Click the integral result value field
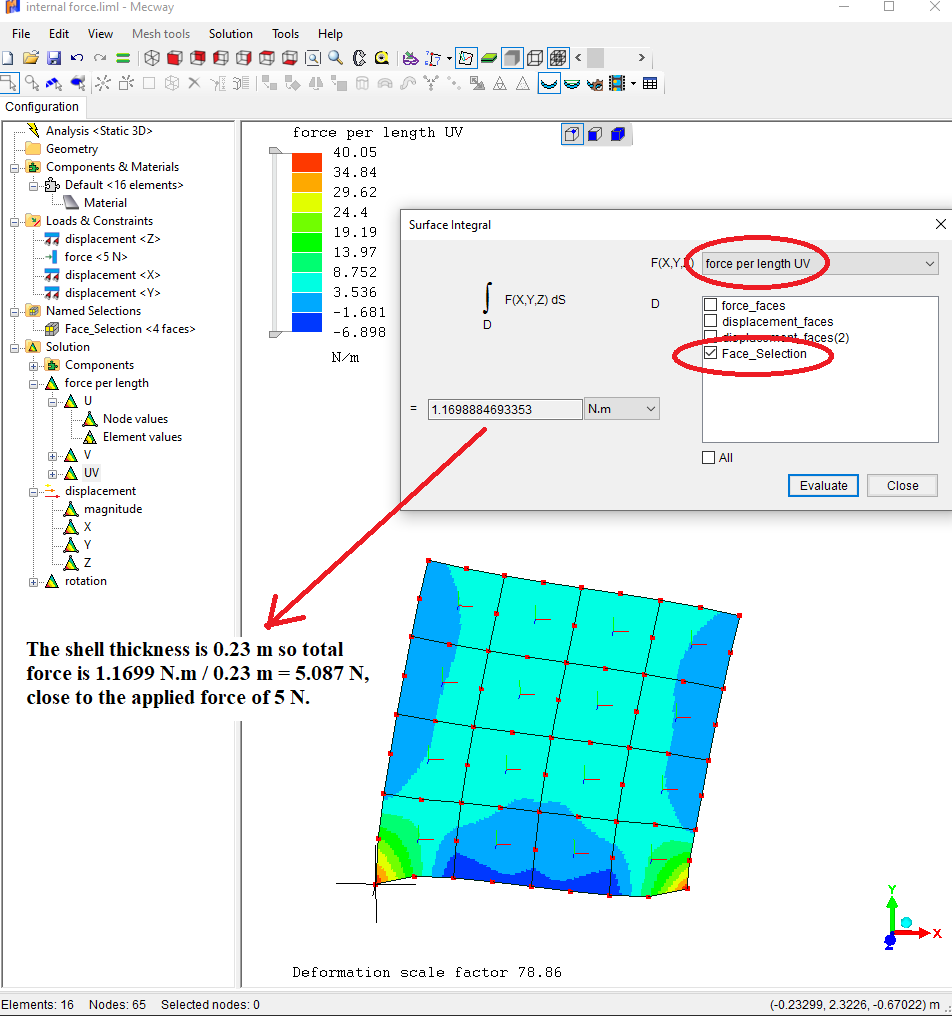 (x=505, y=410)
